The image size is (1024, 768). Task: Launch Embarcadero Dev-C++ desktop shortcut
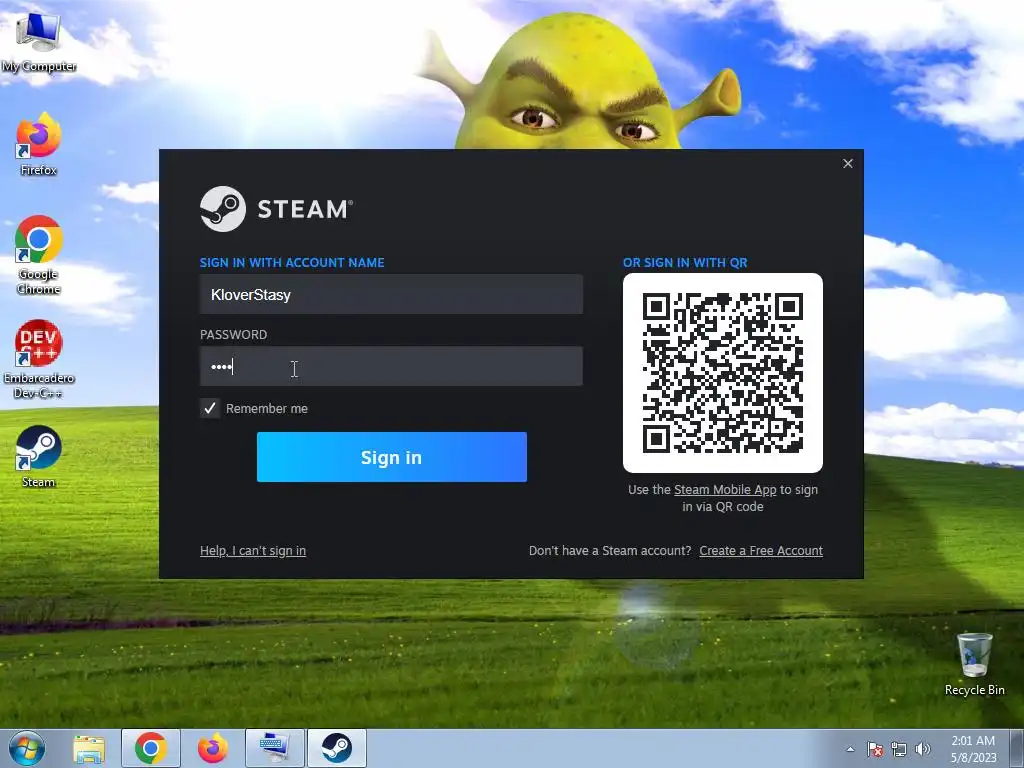click(x=39, y=359)
